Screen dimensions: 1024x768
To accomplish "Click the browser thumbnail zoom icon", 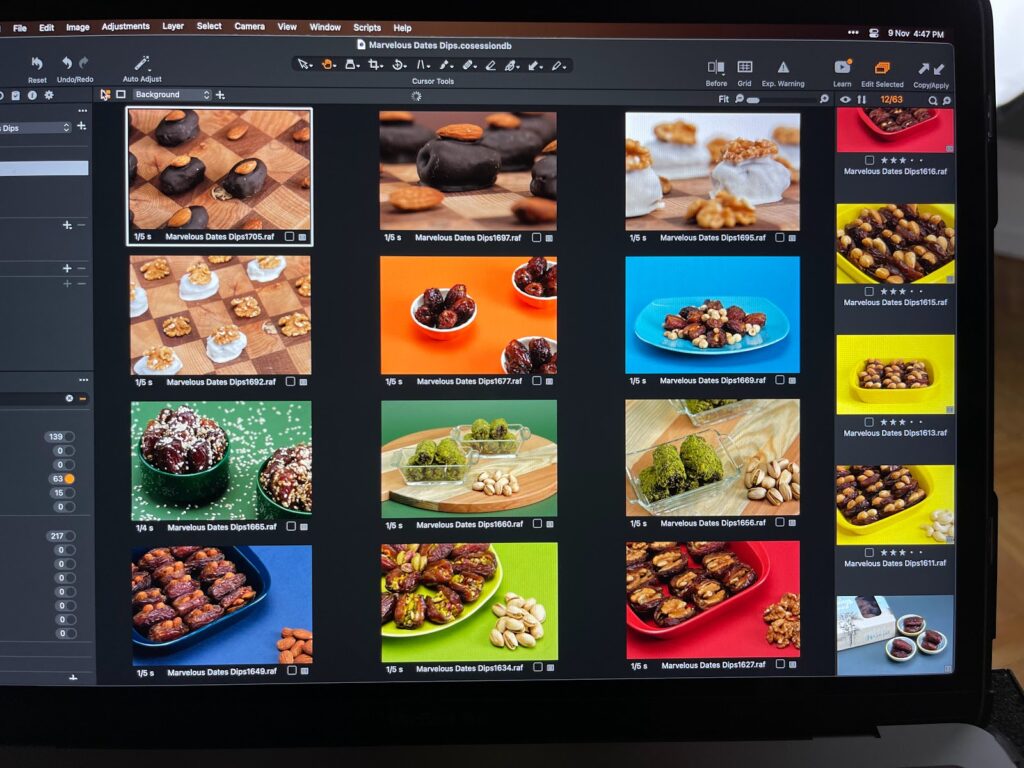I will click(947, 101).
